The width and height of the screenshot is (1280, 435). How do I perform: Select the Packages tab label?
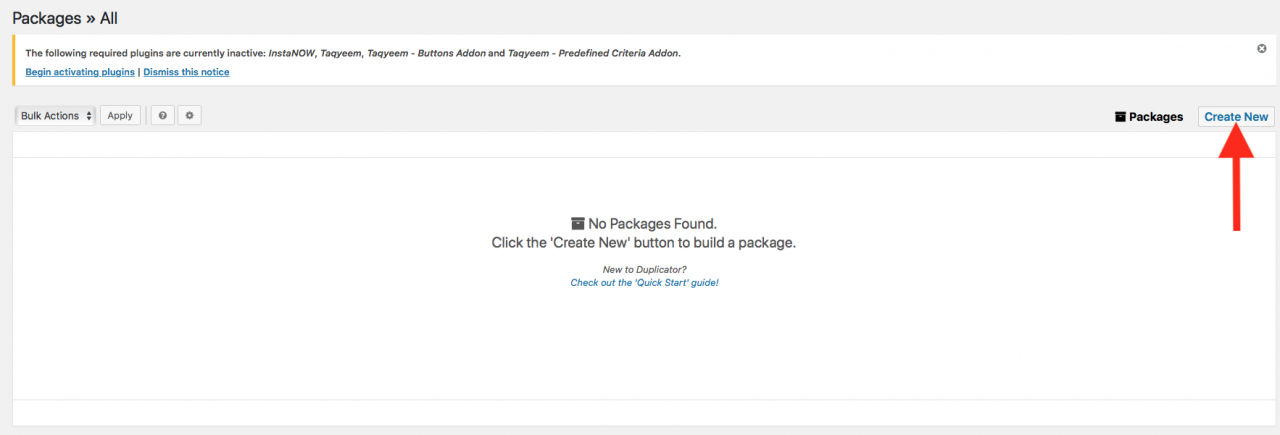pos(1156,117)
